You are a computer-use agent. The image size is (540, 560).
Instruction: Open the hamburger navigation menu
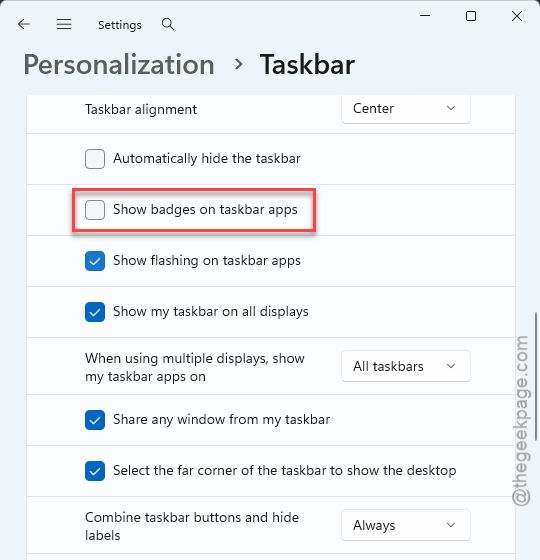coord(64,24)
